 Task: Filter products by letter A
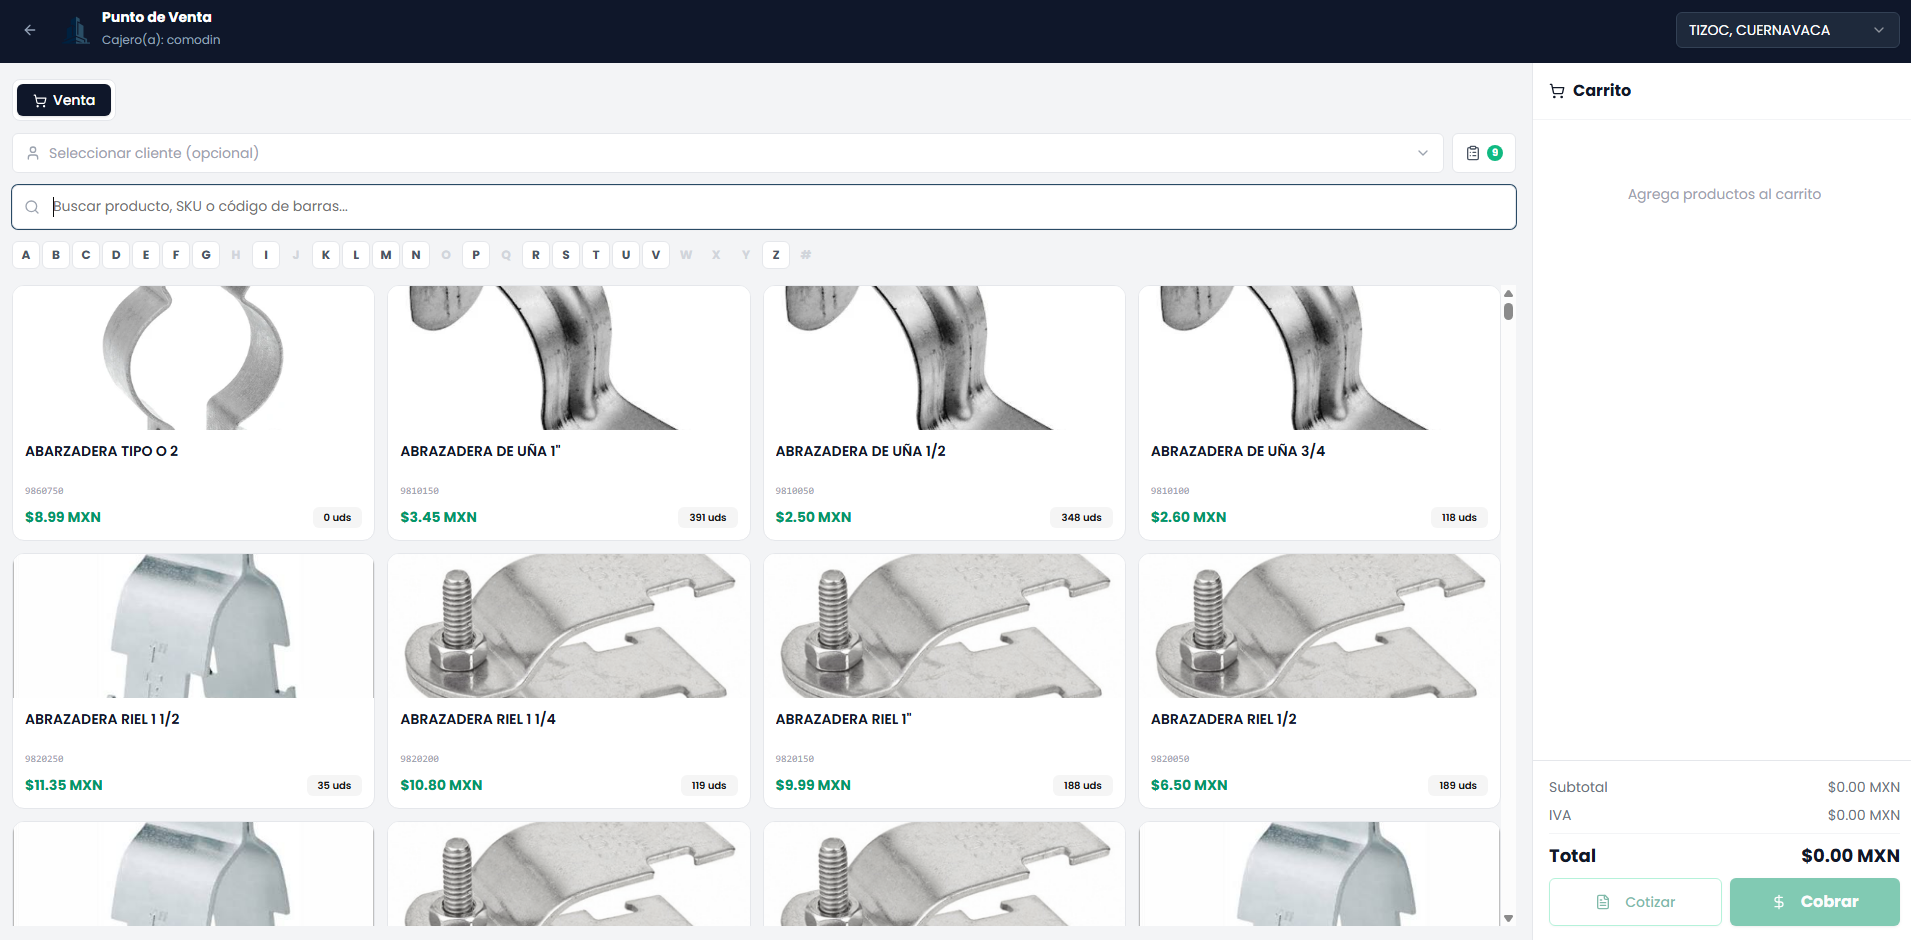[26, 255]
